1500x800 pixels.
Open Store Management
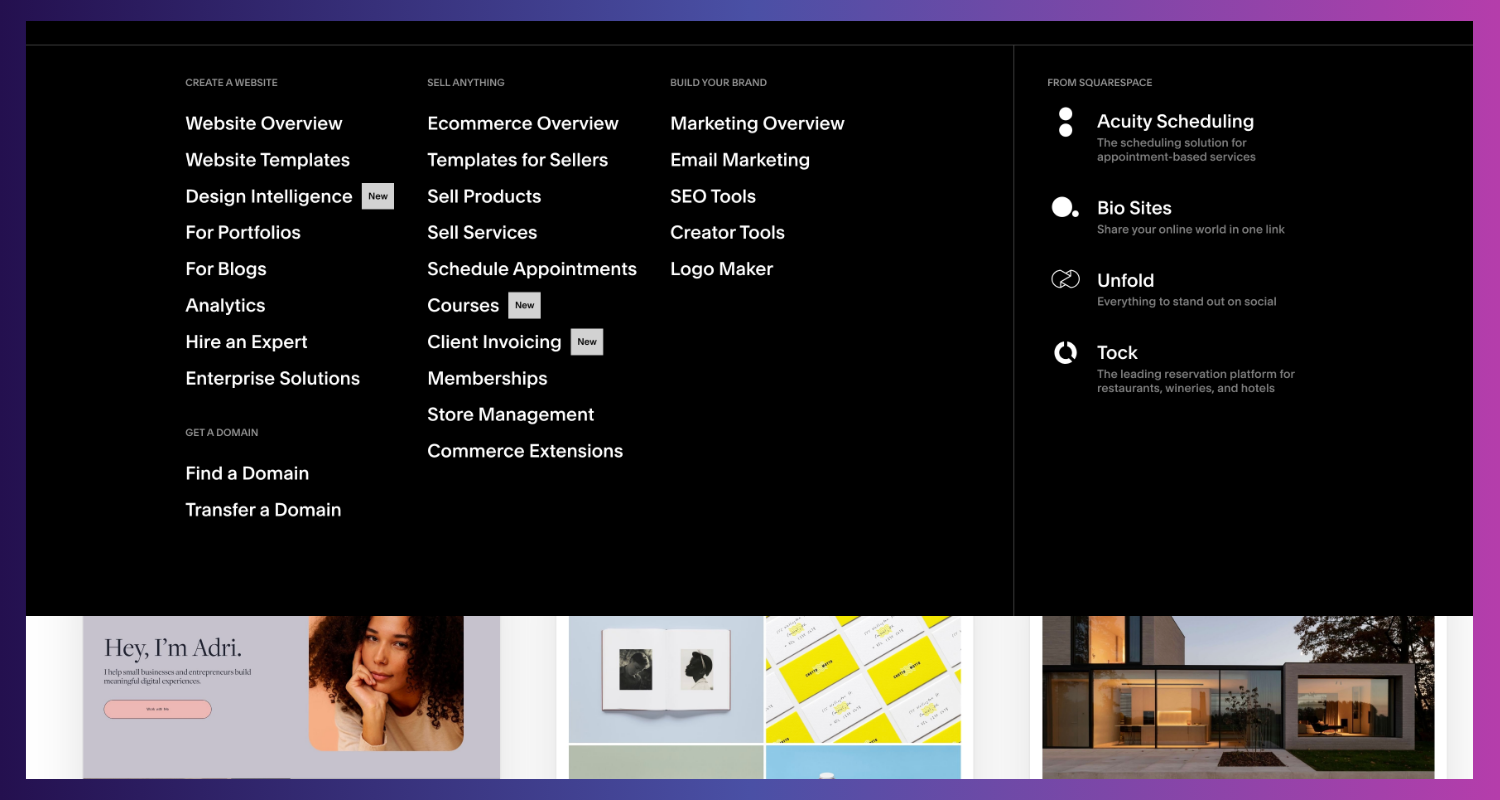click(x=510, y=414)
